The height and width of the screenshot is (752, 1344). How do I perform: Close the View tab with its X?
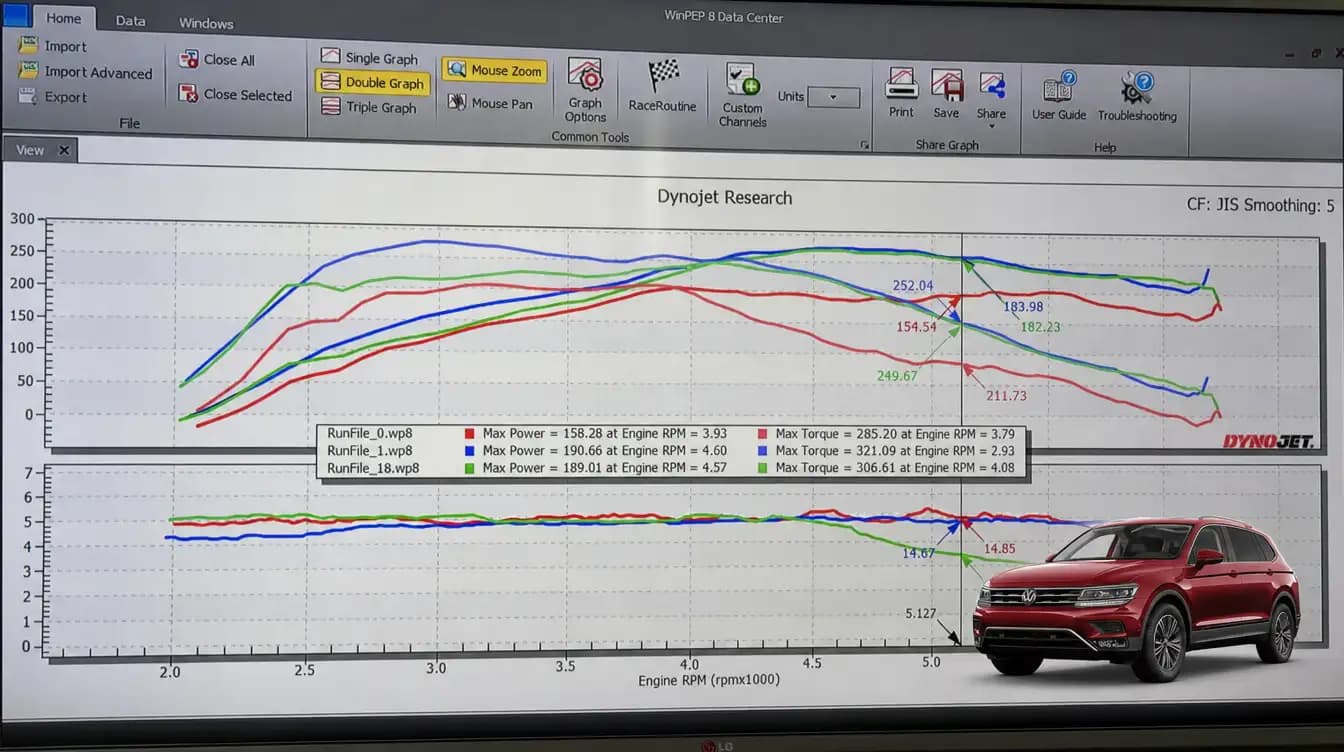(64, 150)
